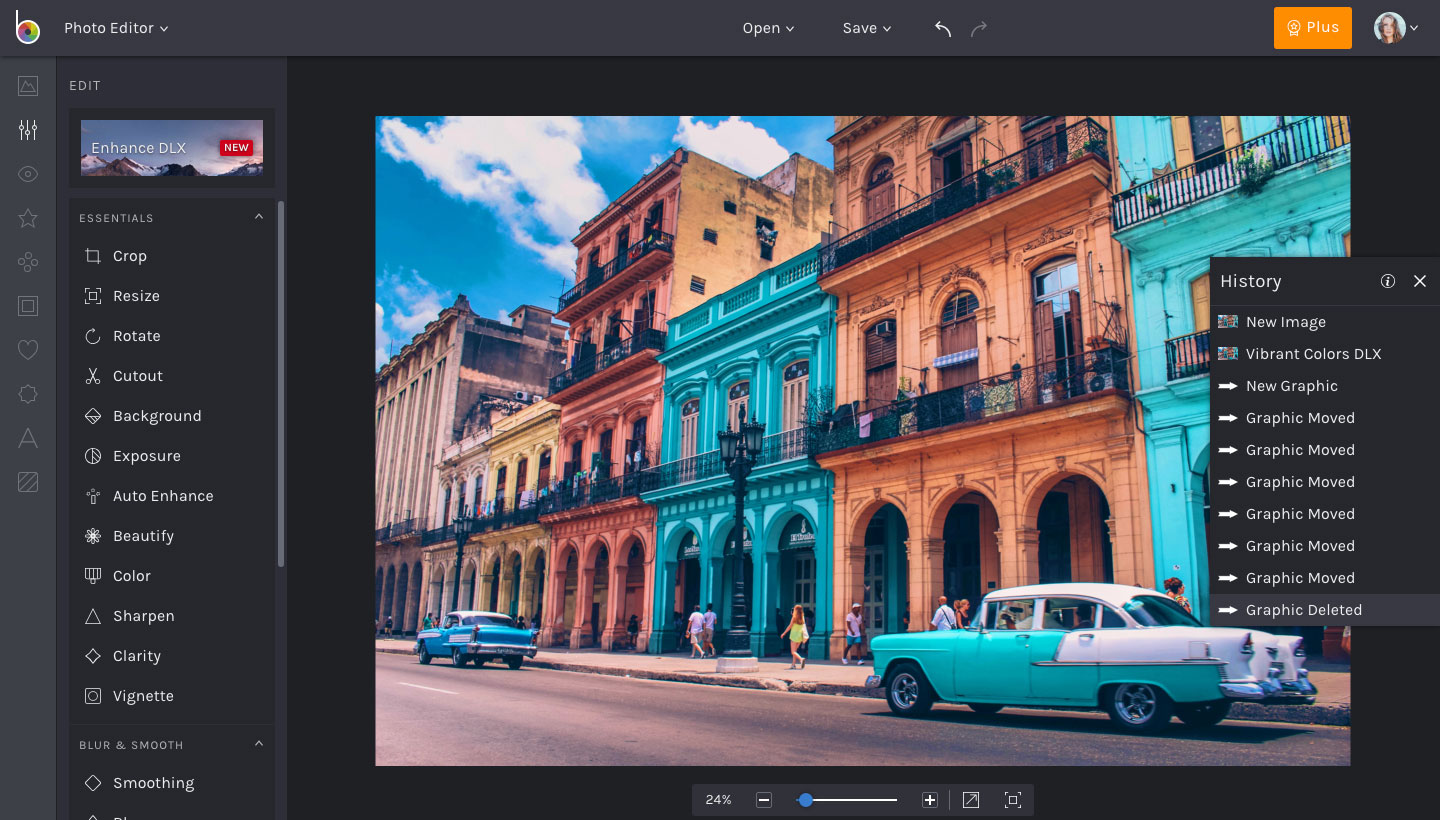
Task: Click the Frames sidebar icon
Action: (x=28, y=306)
